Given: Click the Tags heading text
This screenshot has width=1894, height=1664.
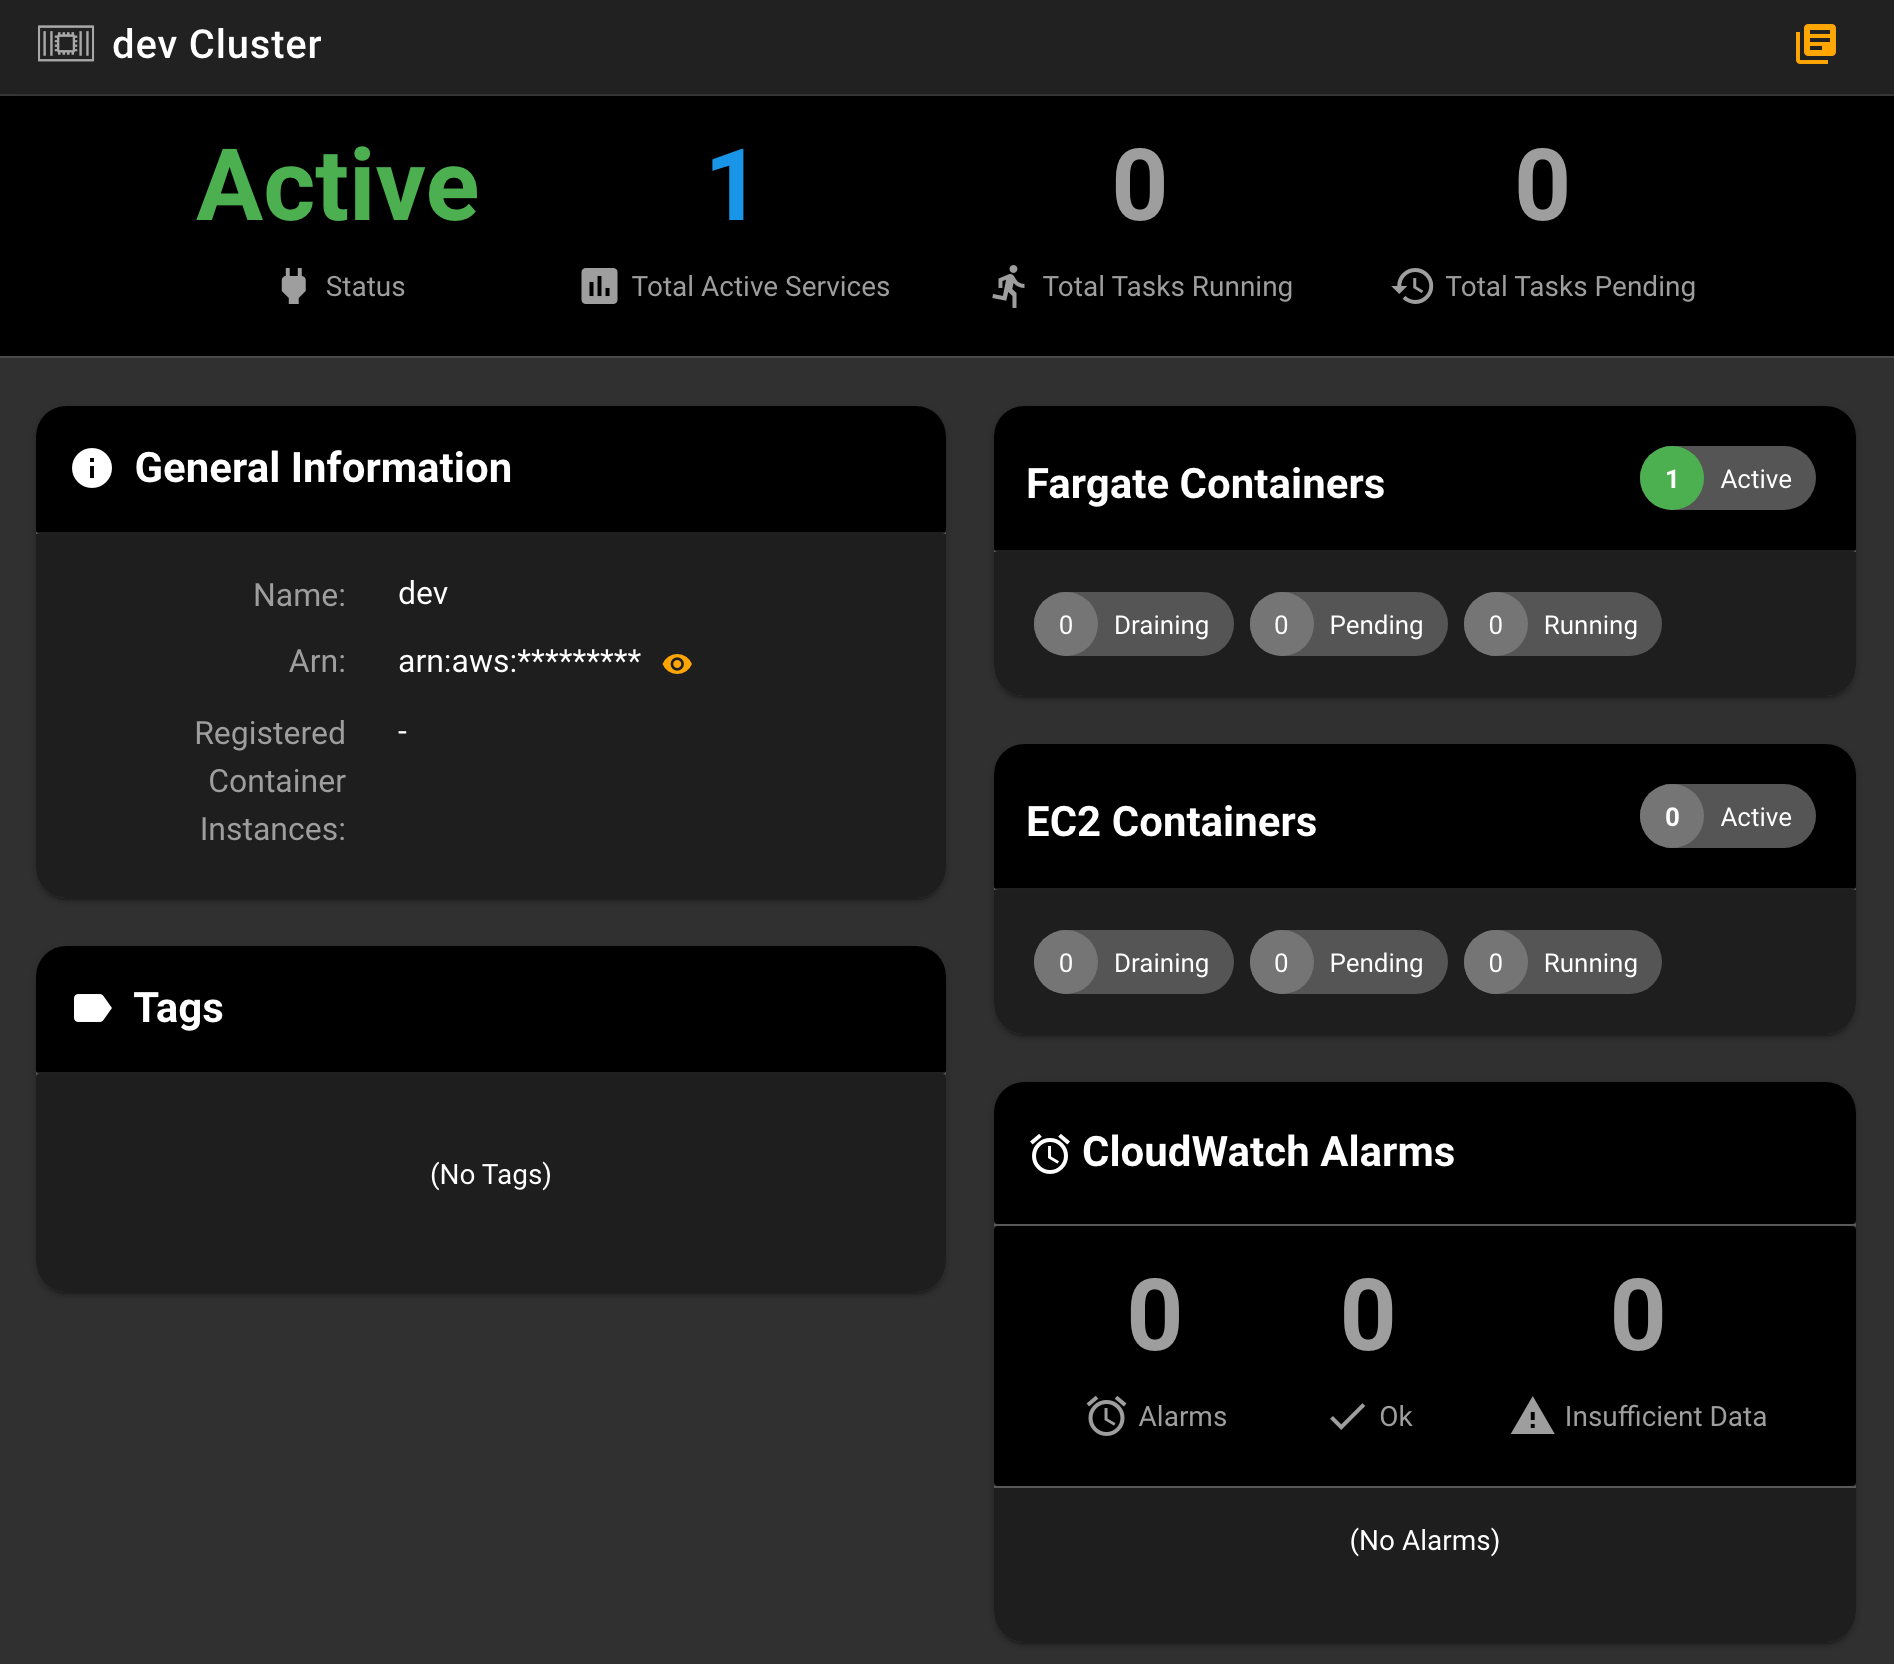Looking at the screenshot, I should point(178,1008).
